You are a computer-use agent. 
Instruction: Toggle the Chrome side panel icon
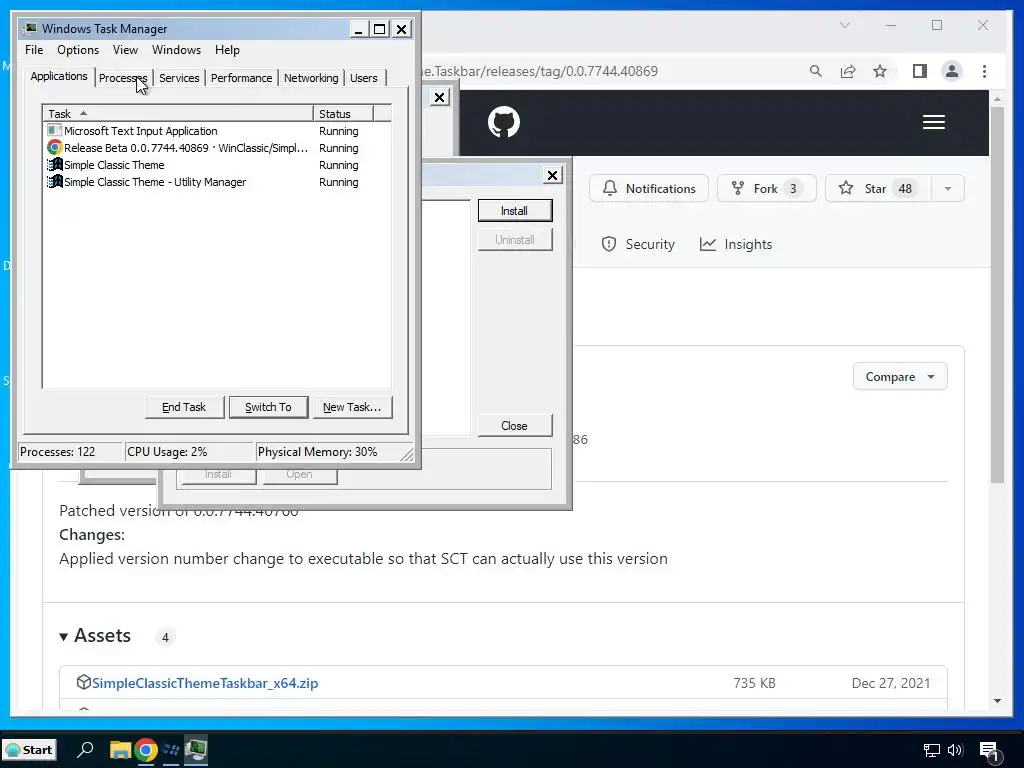coord(920,71)
